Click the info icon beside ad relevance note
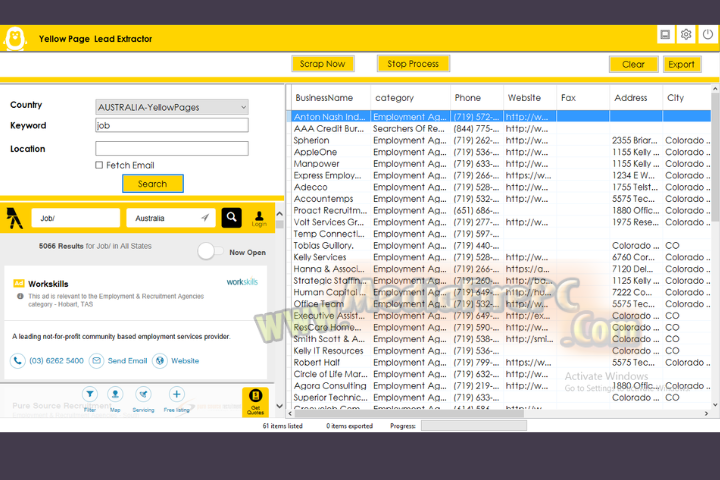720x480 pixels. point(20,296)
